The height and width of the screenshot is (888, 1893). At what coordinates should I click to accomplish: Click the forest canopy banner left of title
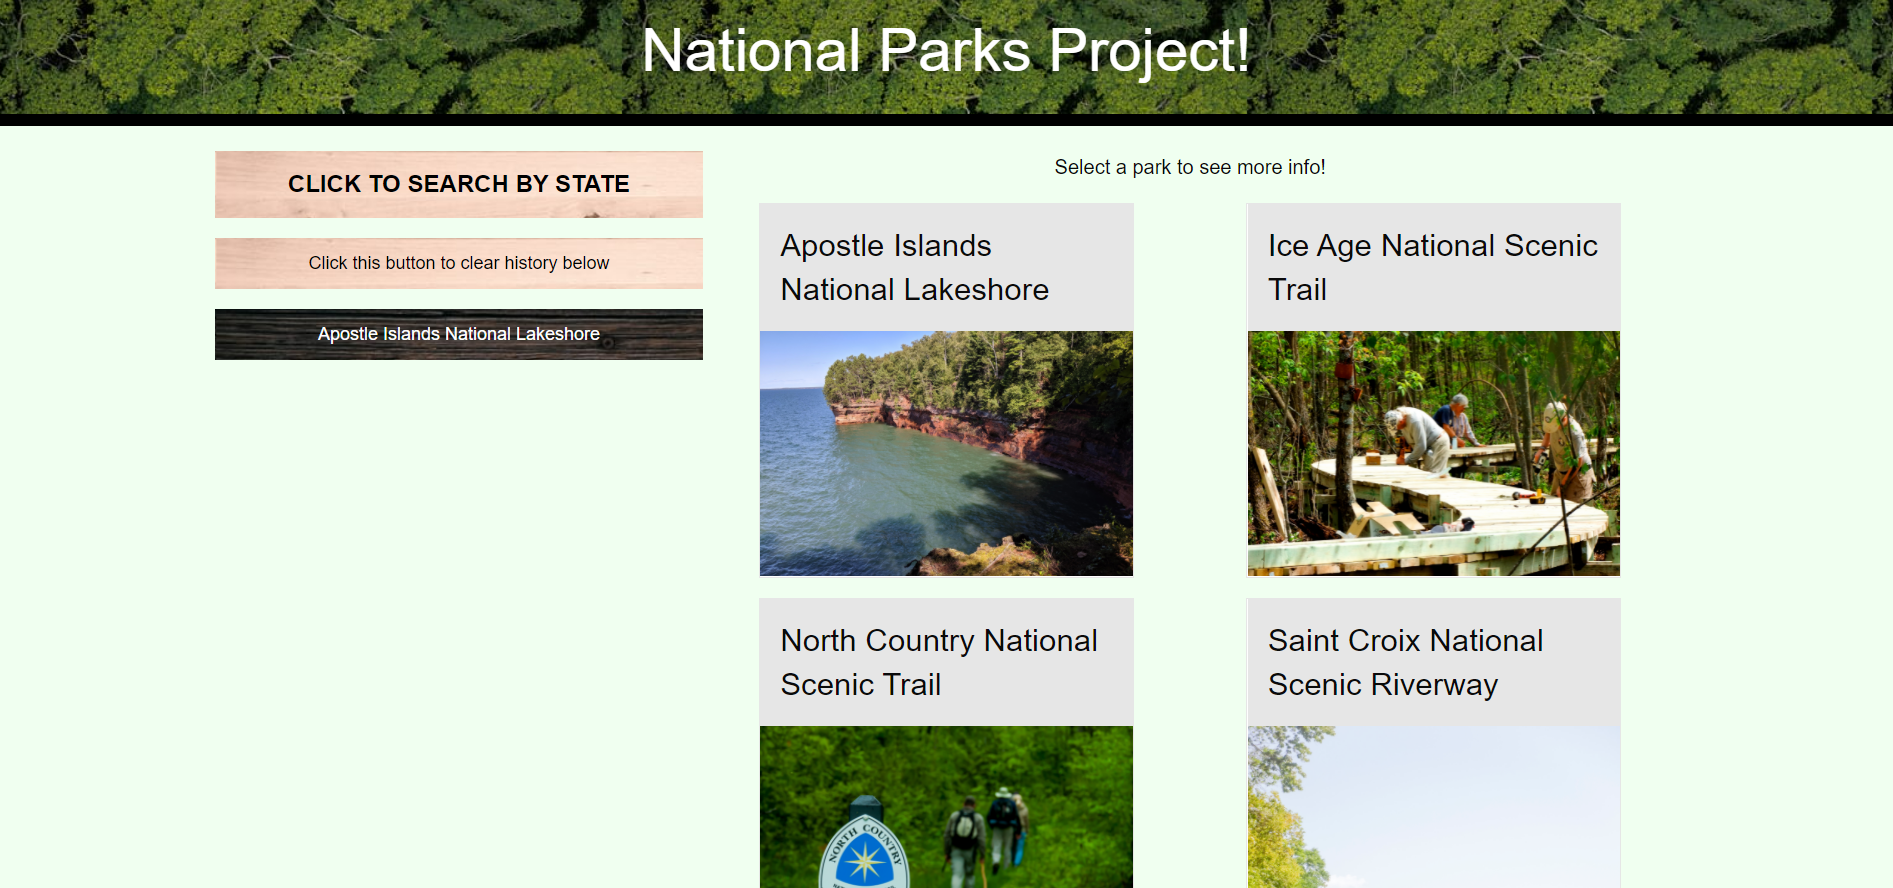[x=300, y=55]
